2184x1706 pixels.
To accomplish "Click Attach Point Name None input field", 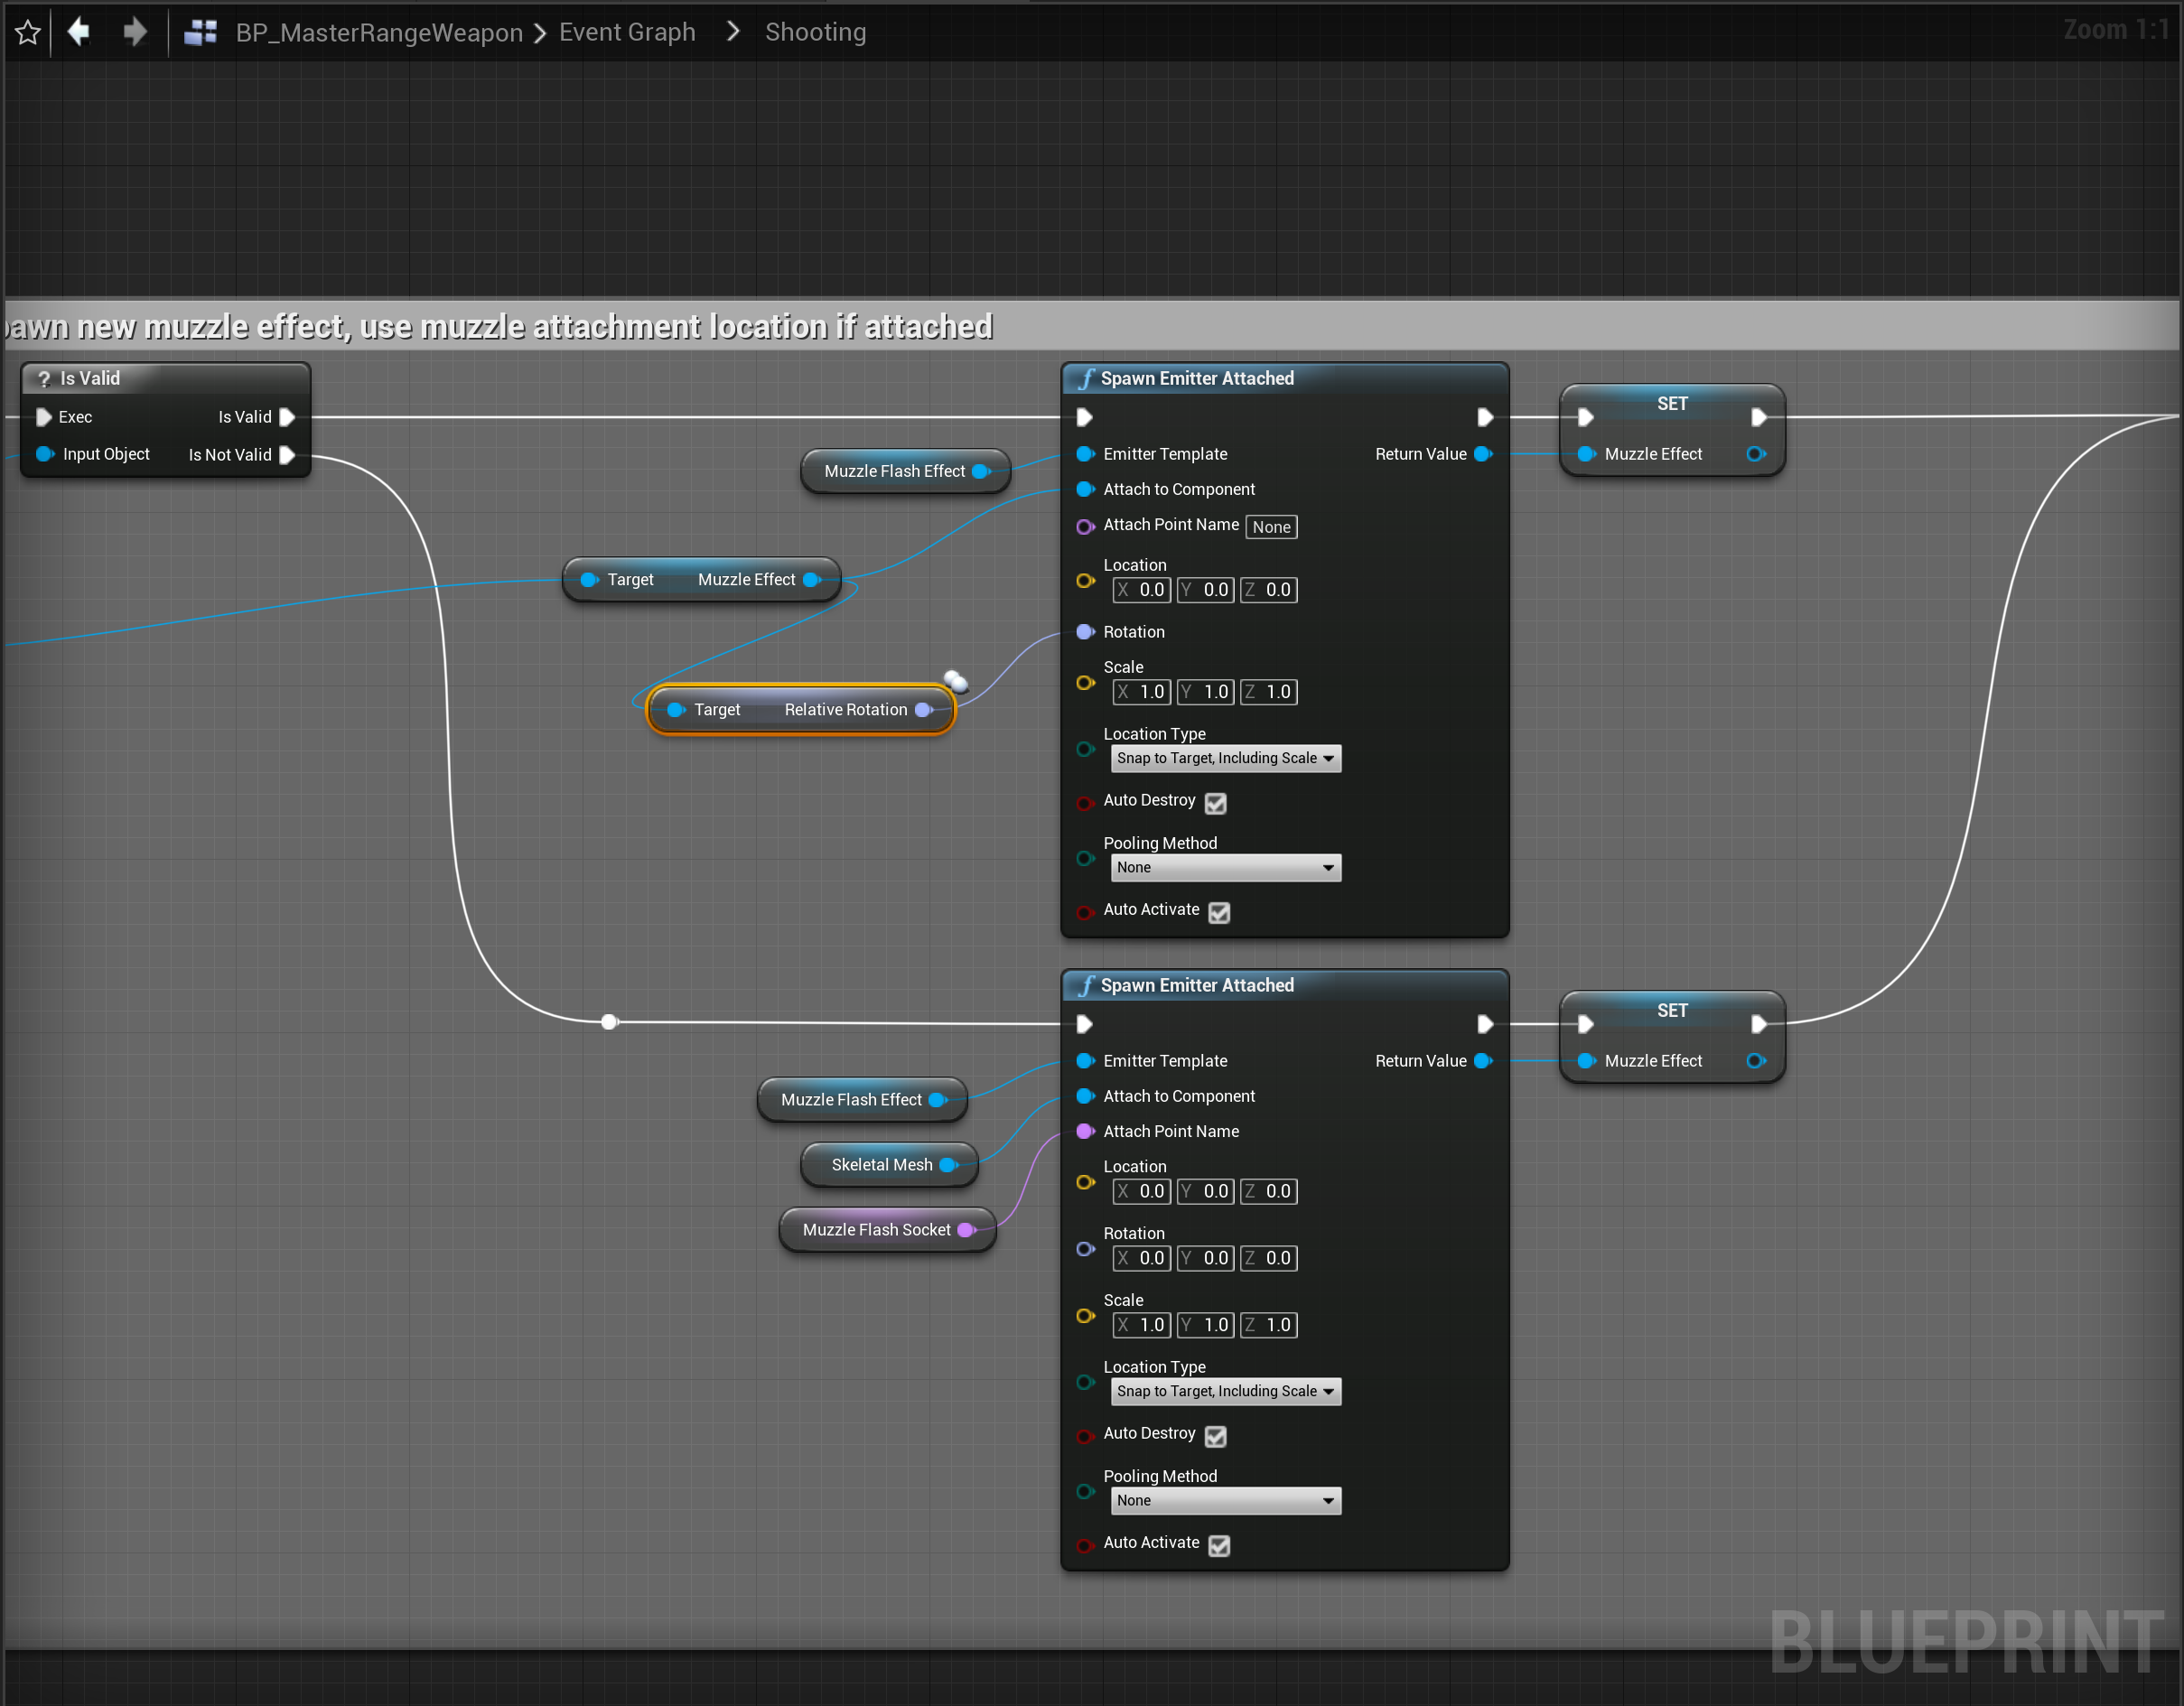I will [x=1271, y=527].
